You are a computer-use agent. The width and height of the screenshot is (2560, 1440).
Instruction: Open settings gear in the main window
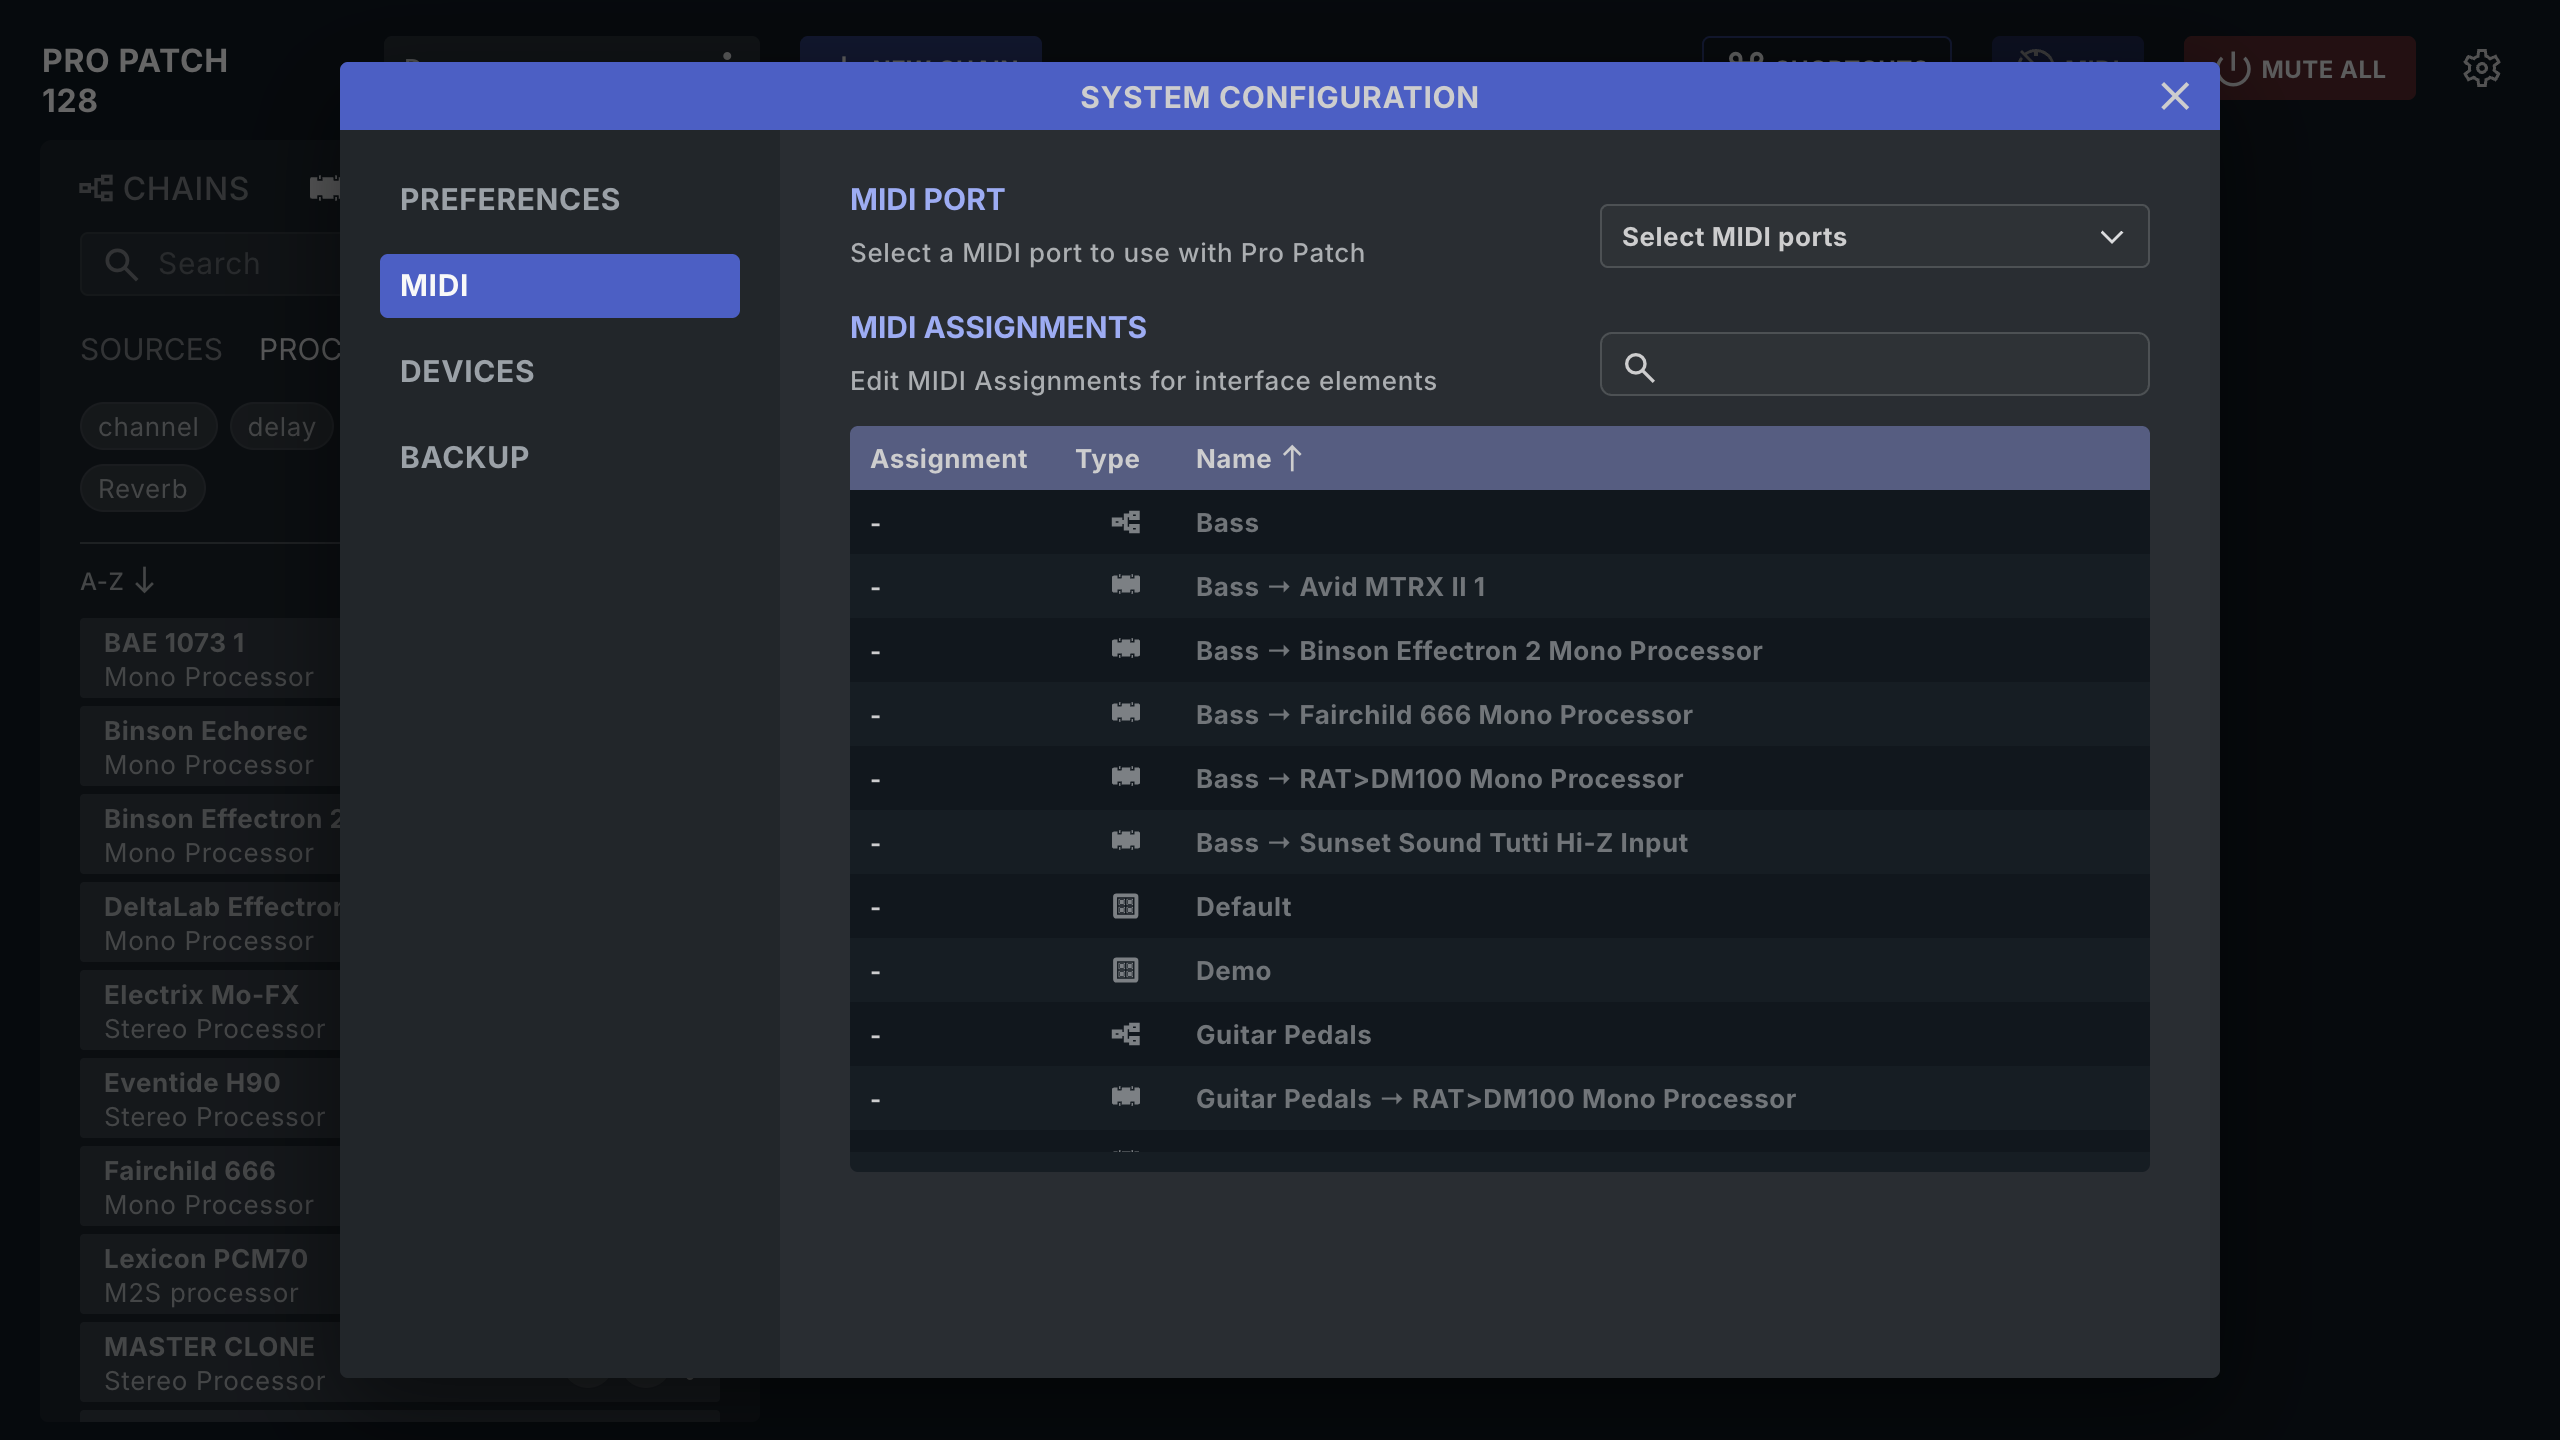pyautogui.click(x=2481, y=68)
